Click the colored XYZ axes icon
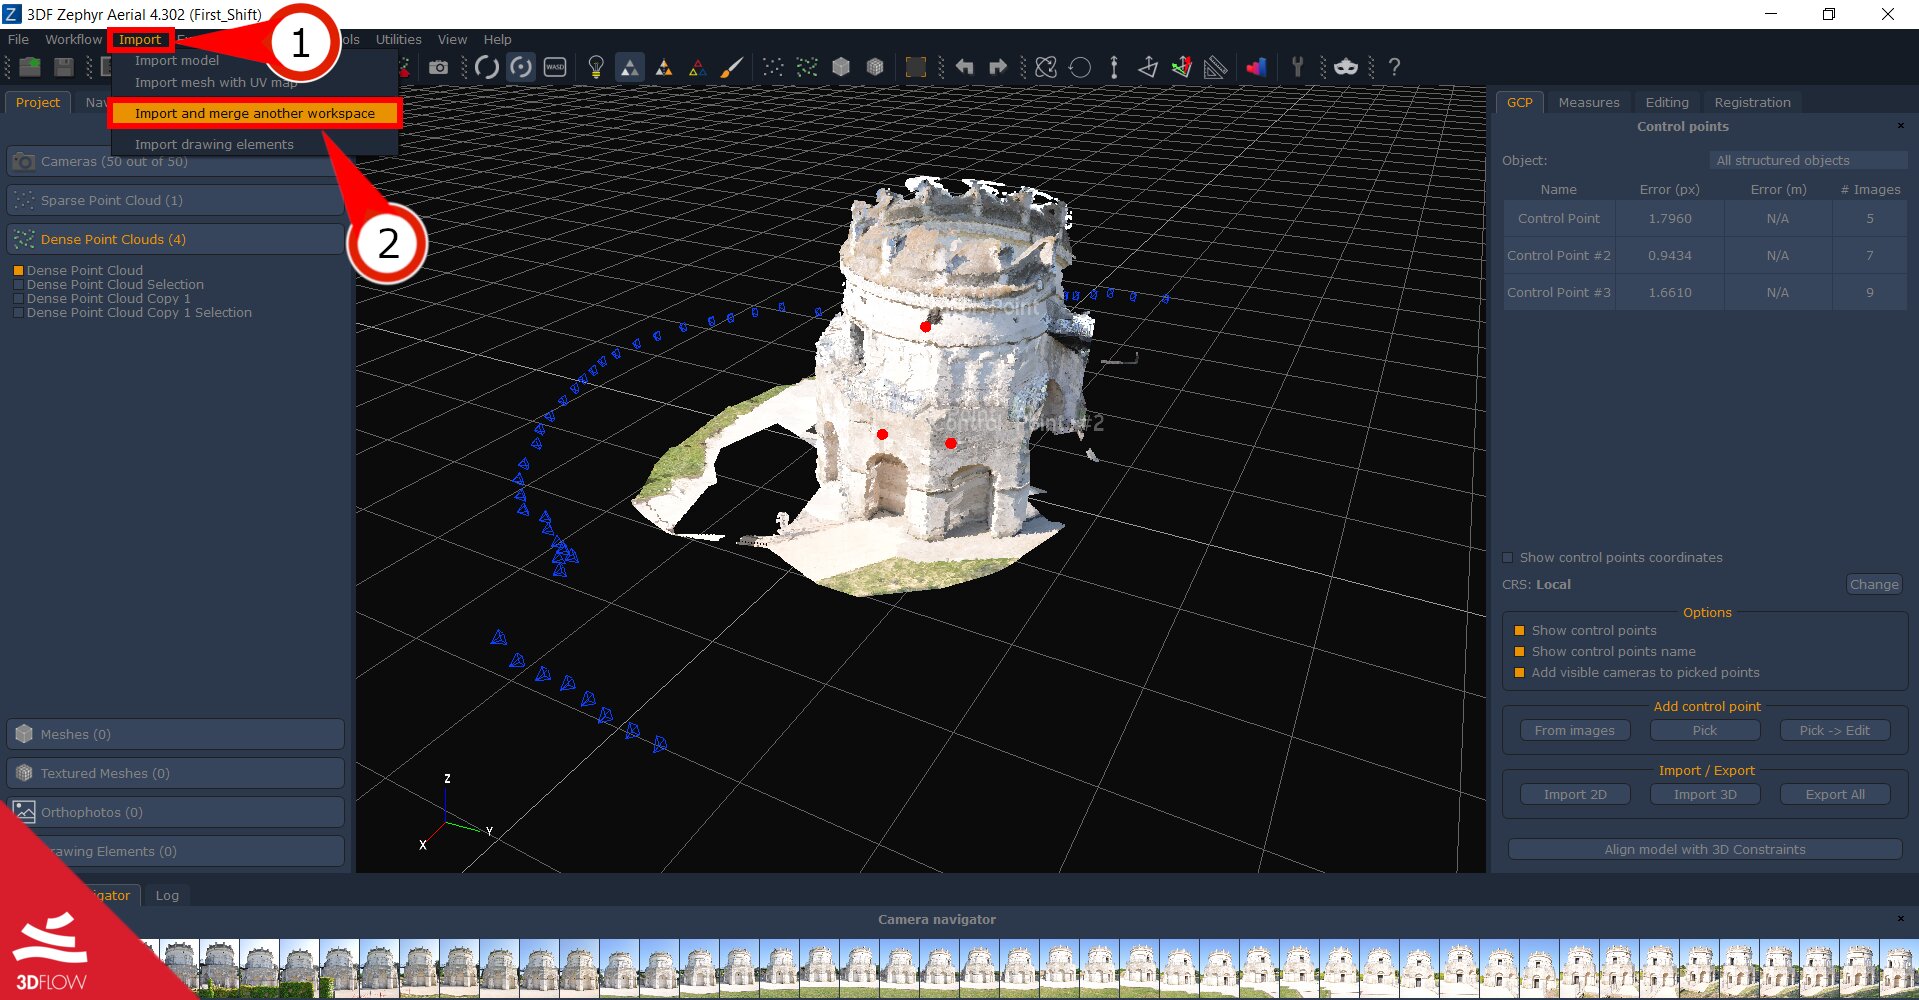The image size is (1919, 1000). coord(1182,67)
